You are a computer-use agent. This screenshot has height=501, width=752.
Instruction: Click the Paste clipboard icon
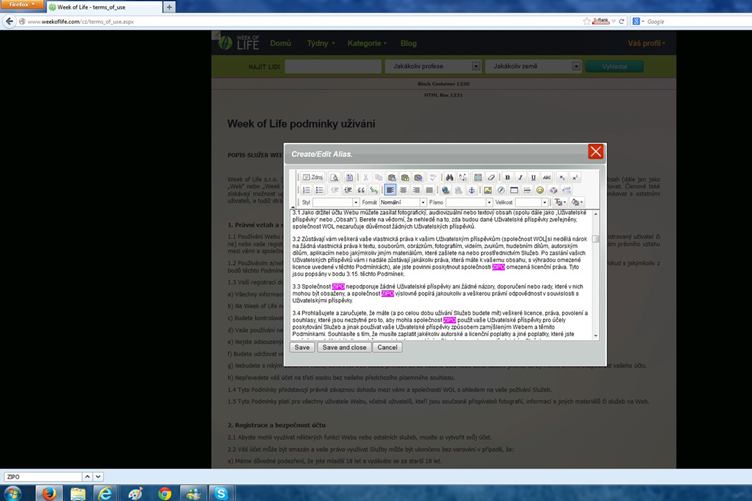392,177
